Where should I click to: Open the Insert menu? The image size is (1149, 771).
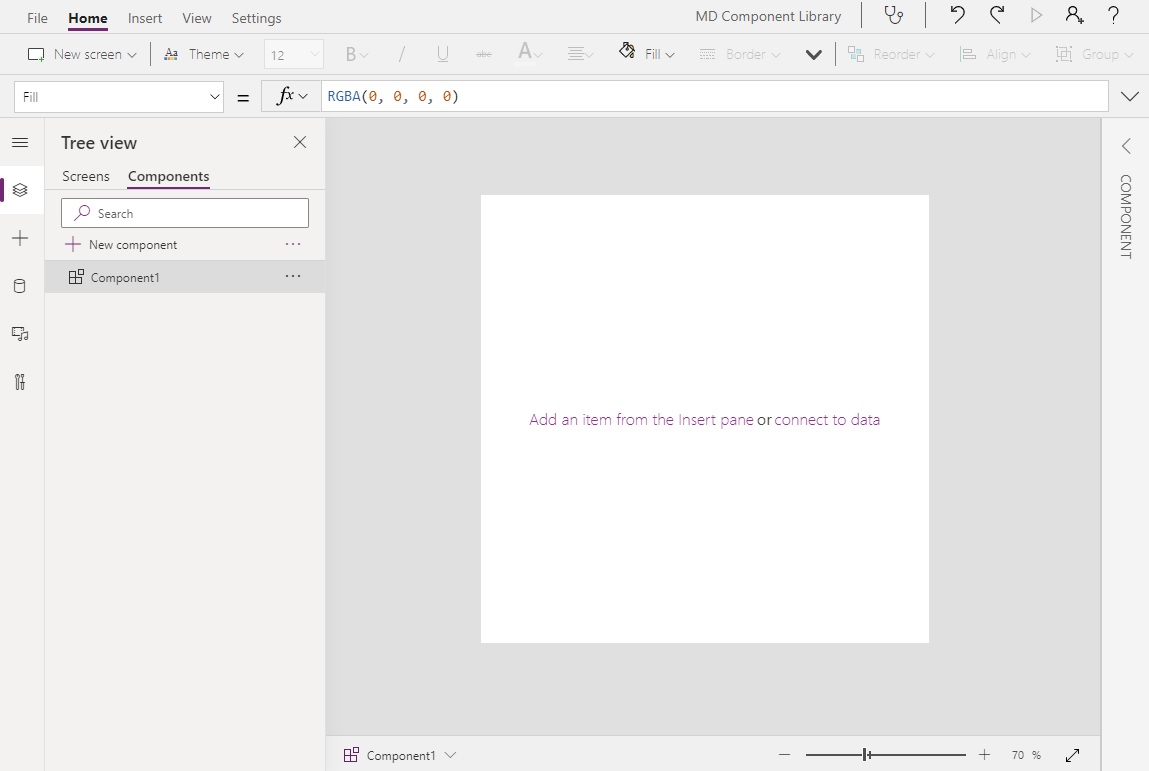(145, 18)
